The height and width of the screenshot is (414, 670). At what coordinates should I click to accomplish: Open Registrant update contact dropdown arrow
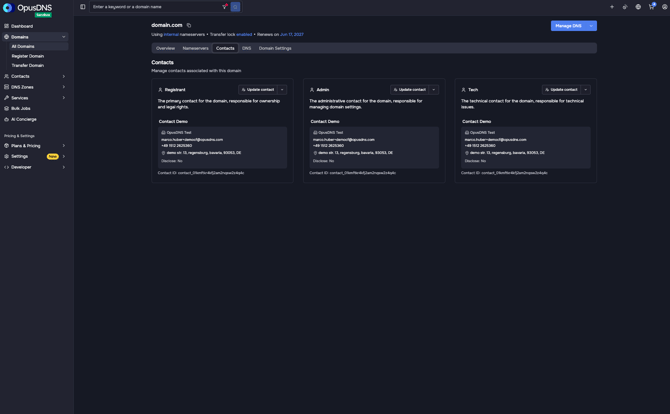(282, 90)
